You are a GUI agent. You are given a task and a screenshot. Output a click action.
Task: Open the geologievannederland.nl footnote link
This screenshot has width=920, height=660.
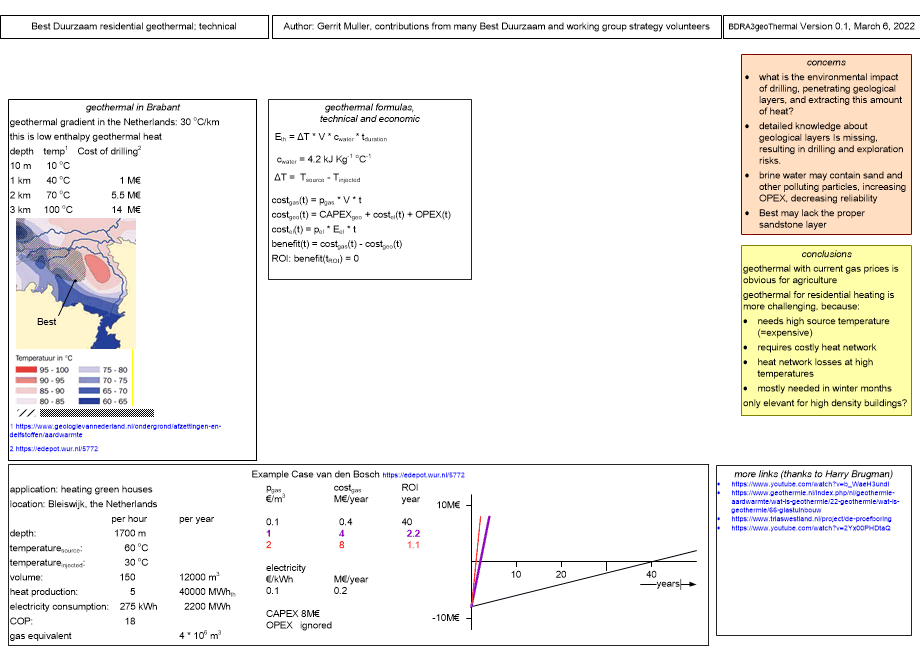pyautogui.click(x=115, y=430)
